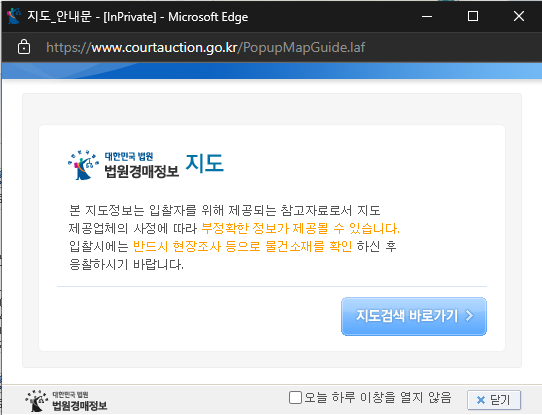Click the footer 법원경매정보 logo
The height and width of the screenshot is (415, 542).
pyautogui.click(x=66, y=401)
